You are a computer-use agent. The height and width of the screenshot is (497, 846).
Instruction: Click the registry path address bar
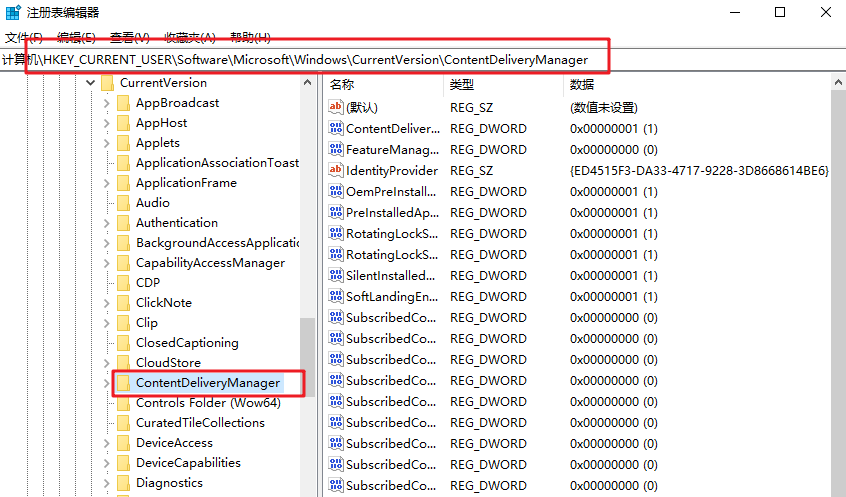[423, 60]
